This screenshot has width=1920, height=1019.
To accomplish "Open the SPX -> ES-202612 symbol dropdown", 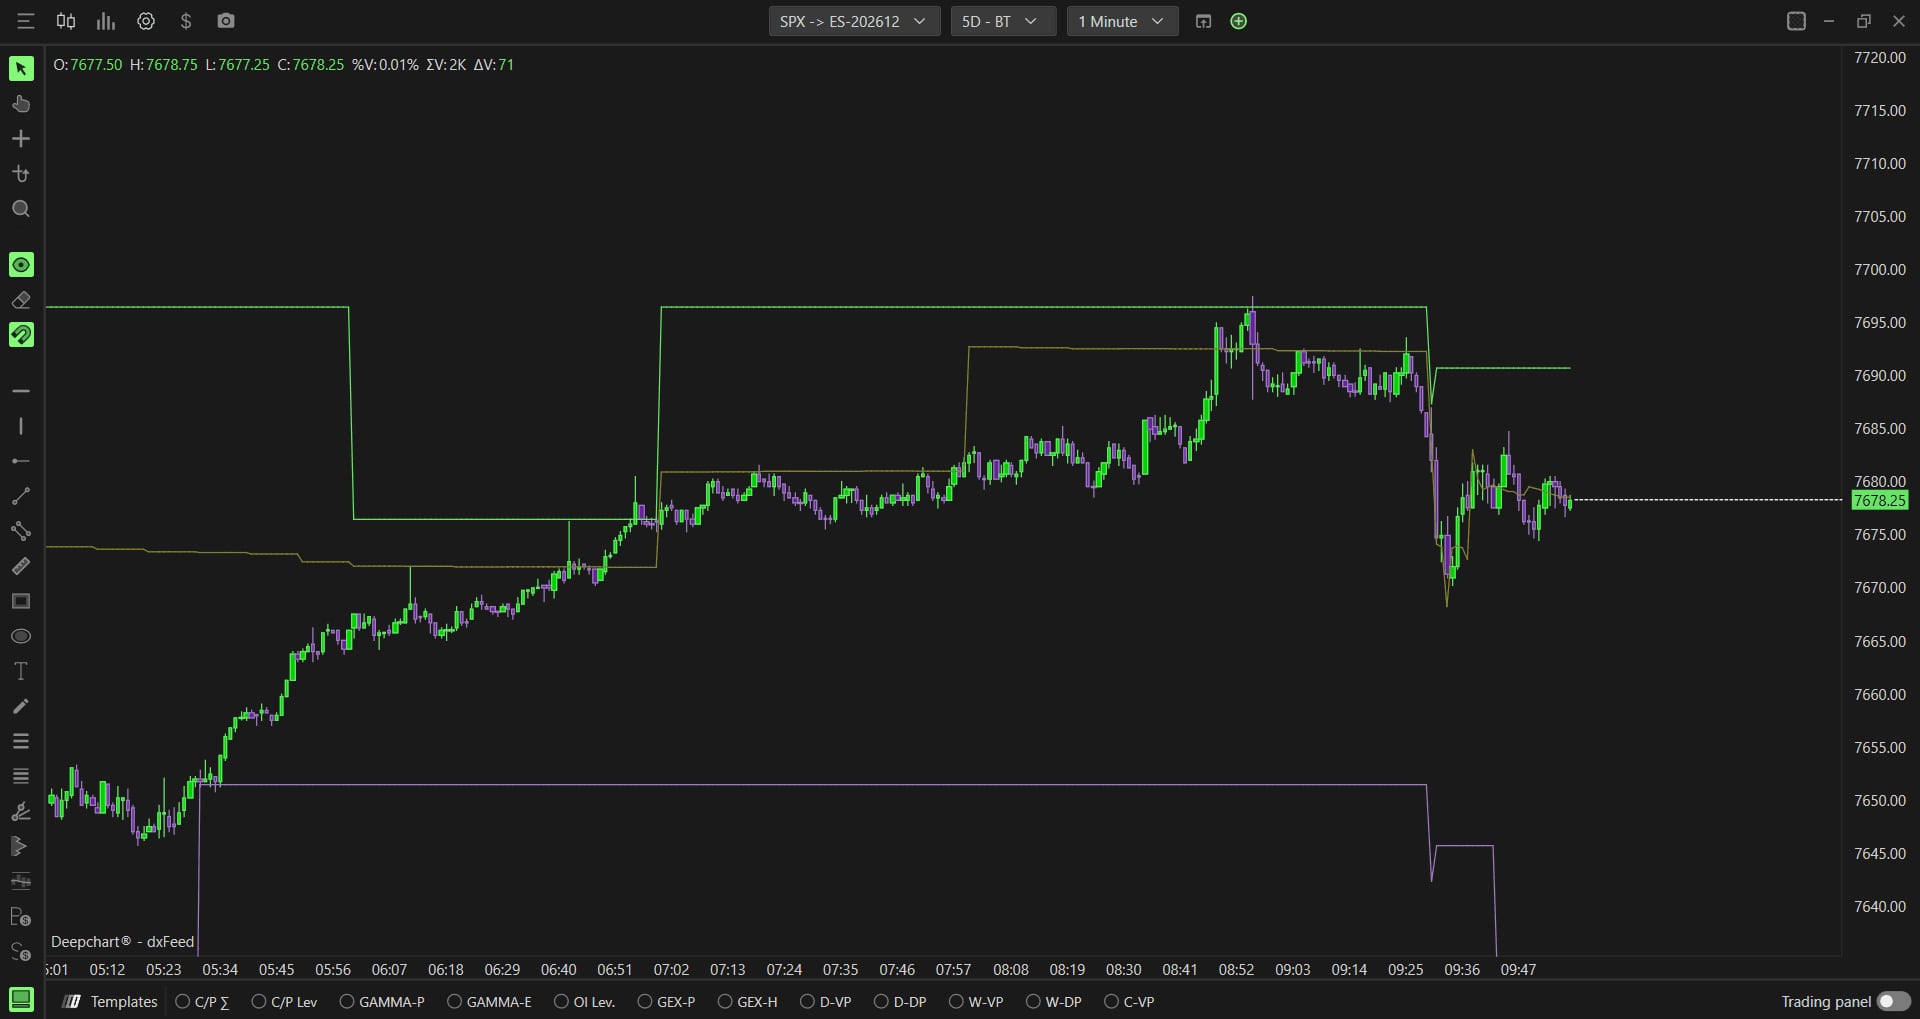I will coord(854,21).
